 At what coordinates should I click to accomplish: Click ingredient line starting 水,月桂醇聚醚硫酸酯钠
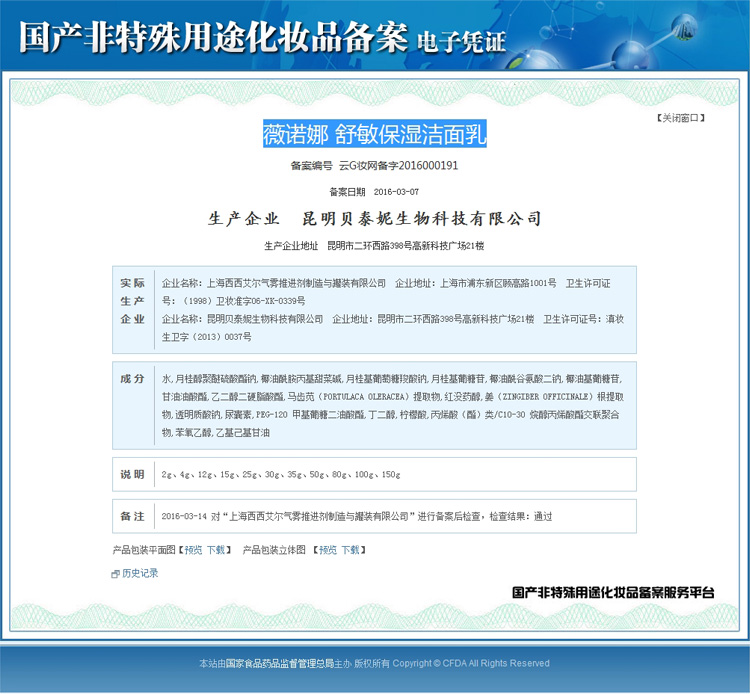point(392,379)
